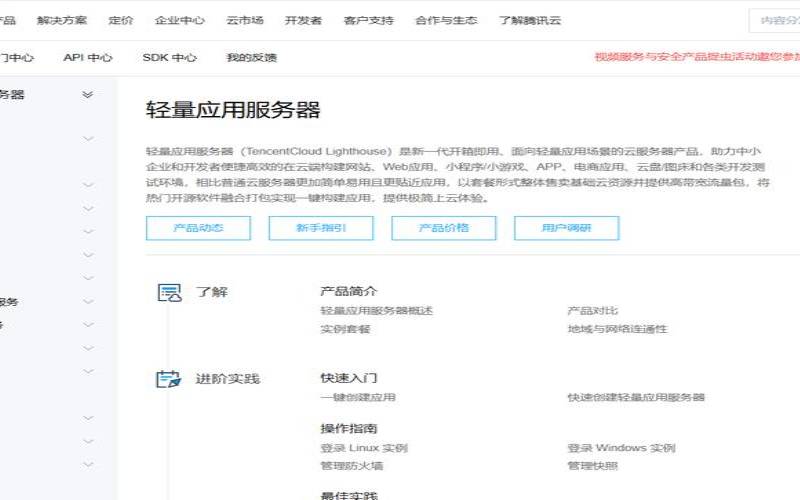Open the 登录 Linux 实例 guide link

pos(364,448)
